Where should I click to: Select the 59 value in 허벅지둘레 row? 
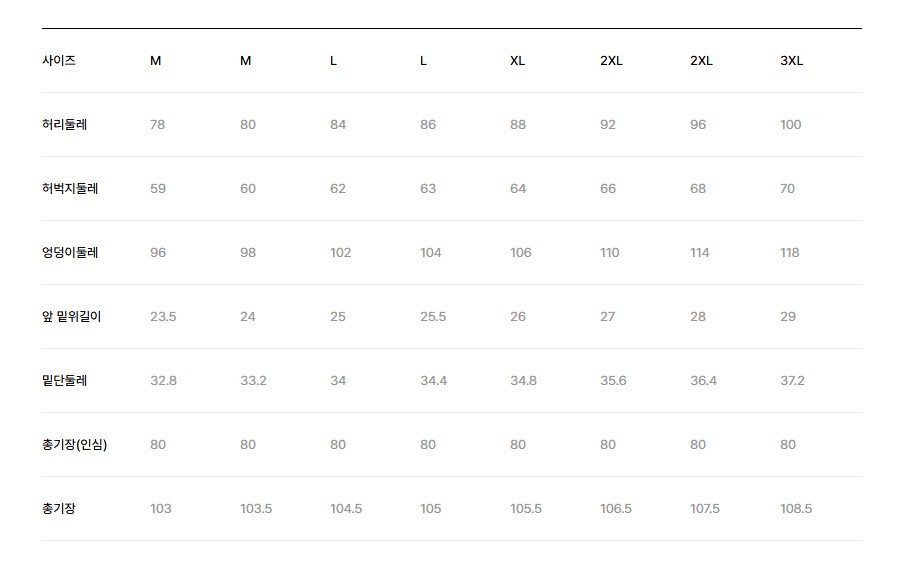(158, 189)
